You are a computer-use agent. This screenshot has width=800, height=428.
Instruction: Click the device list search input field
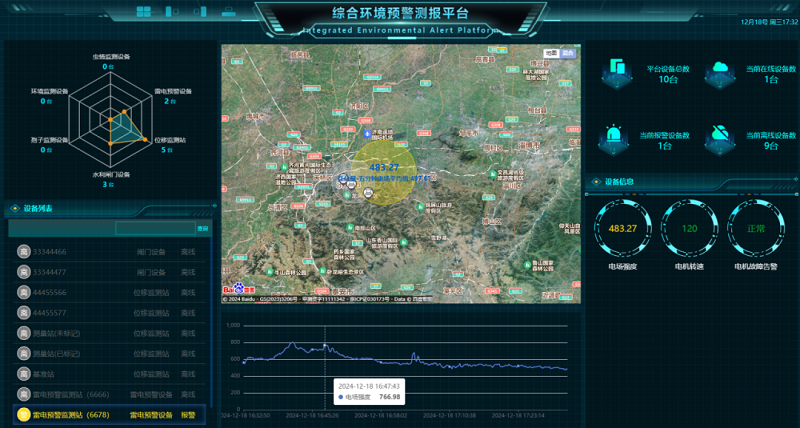tap(154, 229)
